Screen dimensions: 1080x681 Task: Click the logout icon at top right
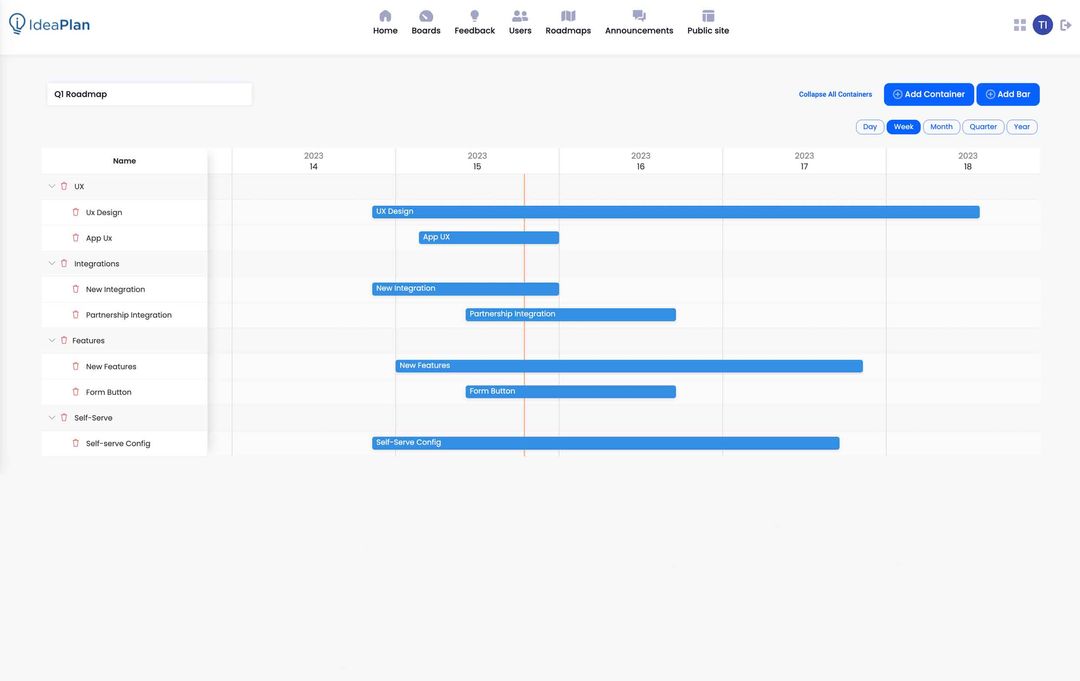click(x=1061, y=21)
